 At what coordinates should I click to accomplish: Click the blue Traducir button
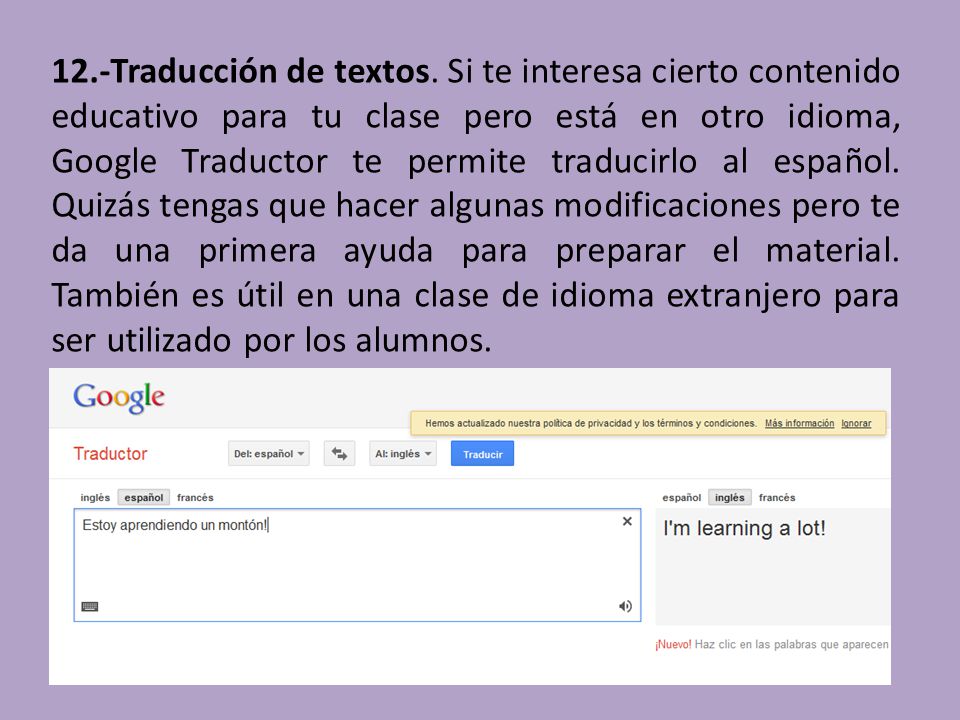click(482, 454)
